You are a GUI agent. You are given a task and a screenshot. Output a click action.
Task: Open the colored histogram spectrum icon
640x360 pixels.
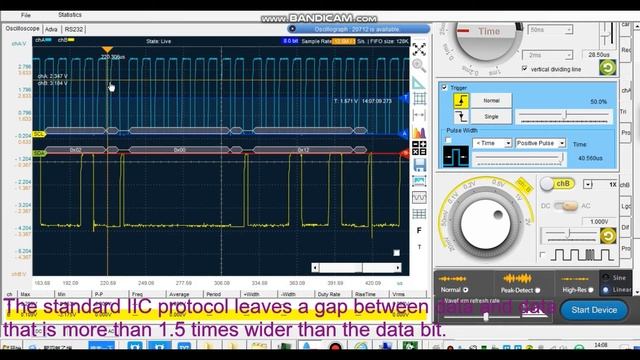[x=419, y=132]
